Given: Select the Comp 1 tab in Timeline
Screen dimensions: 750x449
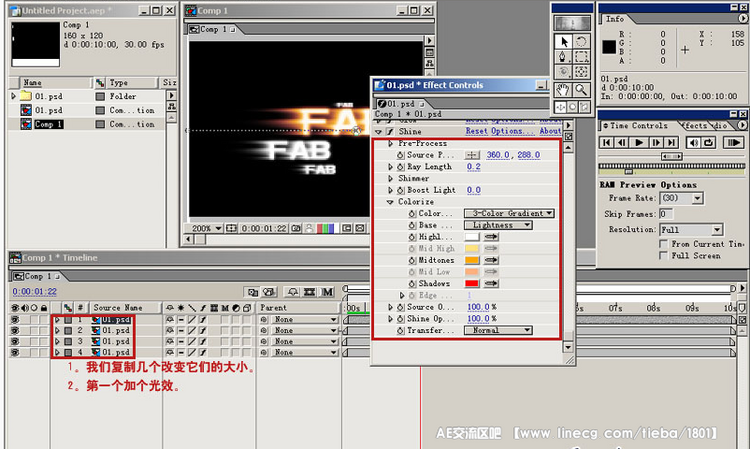Looking at the screenshot, I should point(37,276).
